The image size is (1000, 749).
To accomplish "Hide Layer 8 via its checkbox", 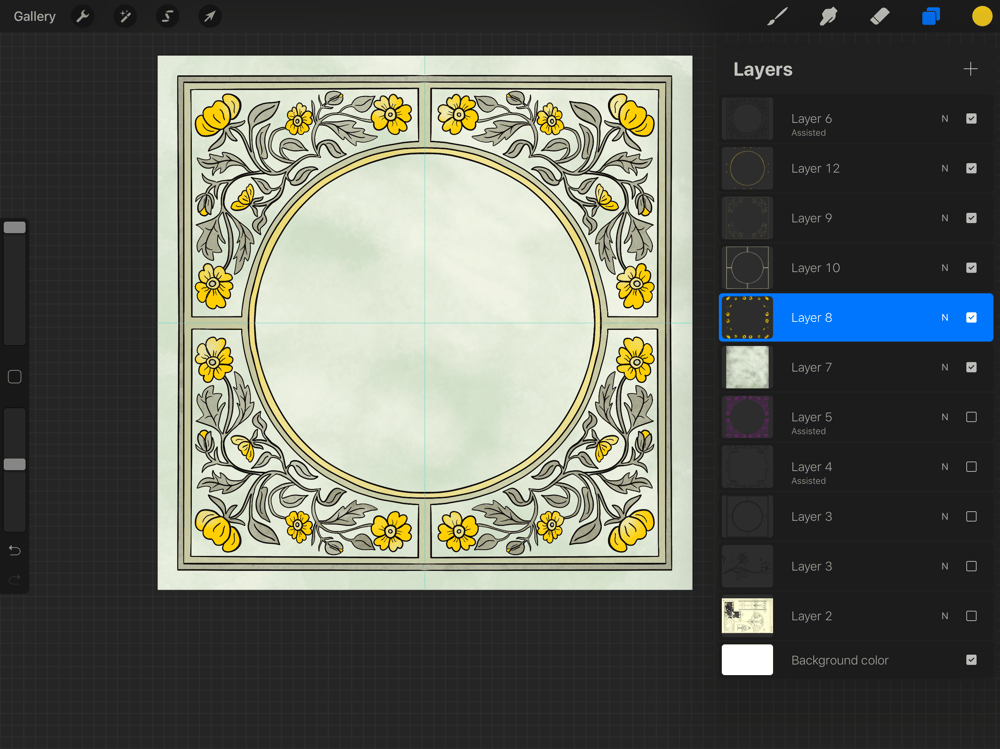I will tap(971, 318).
